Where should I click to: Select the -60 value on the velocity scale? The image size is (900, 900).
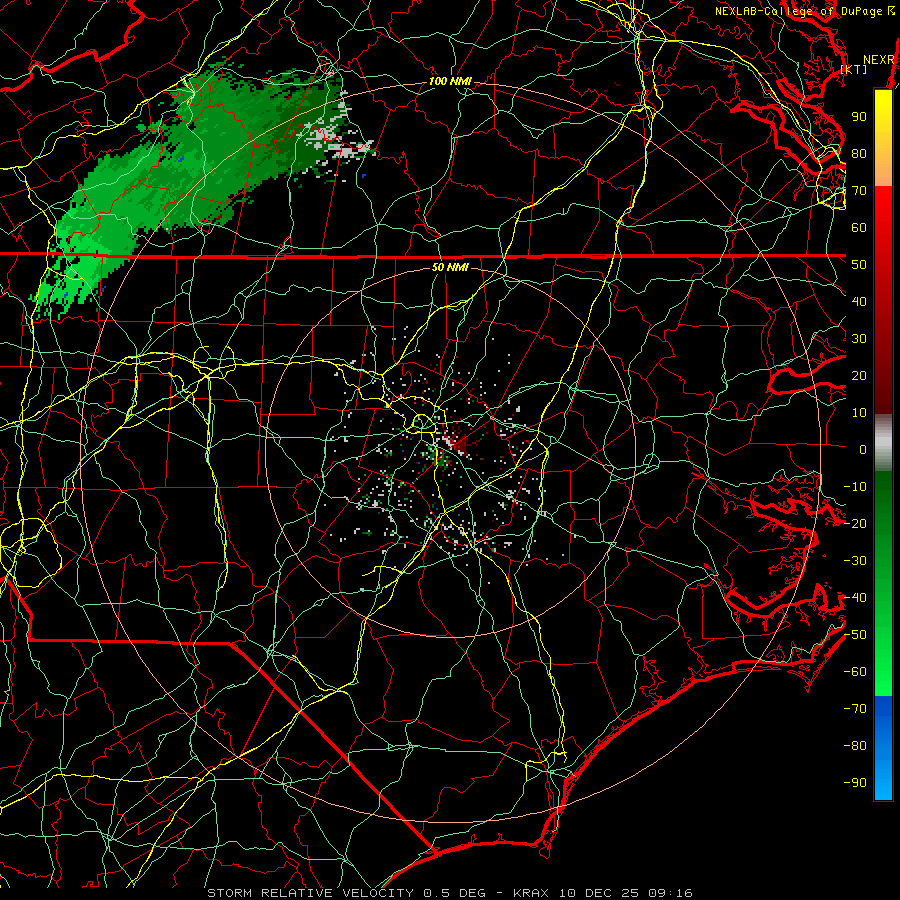pos(855,672)
